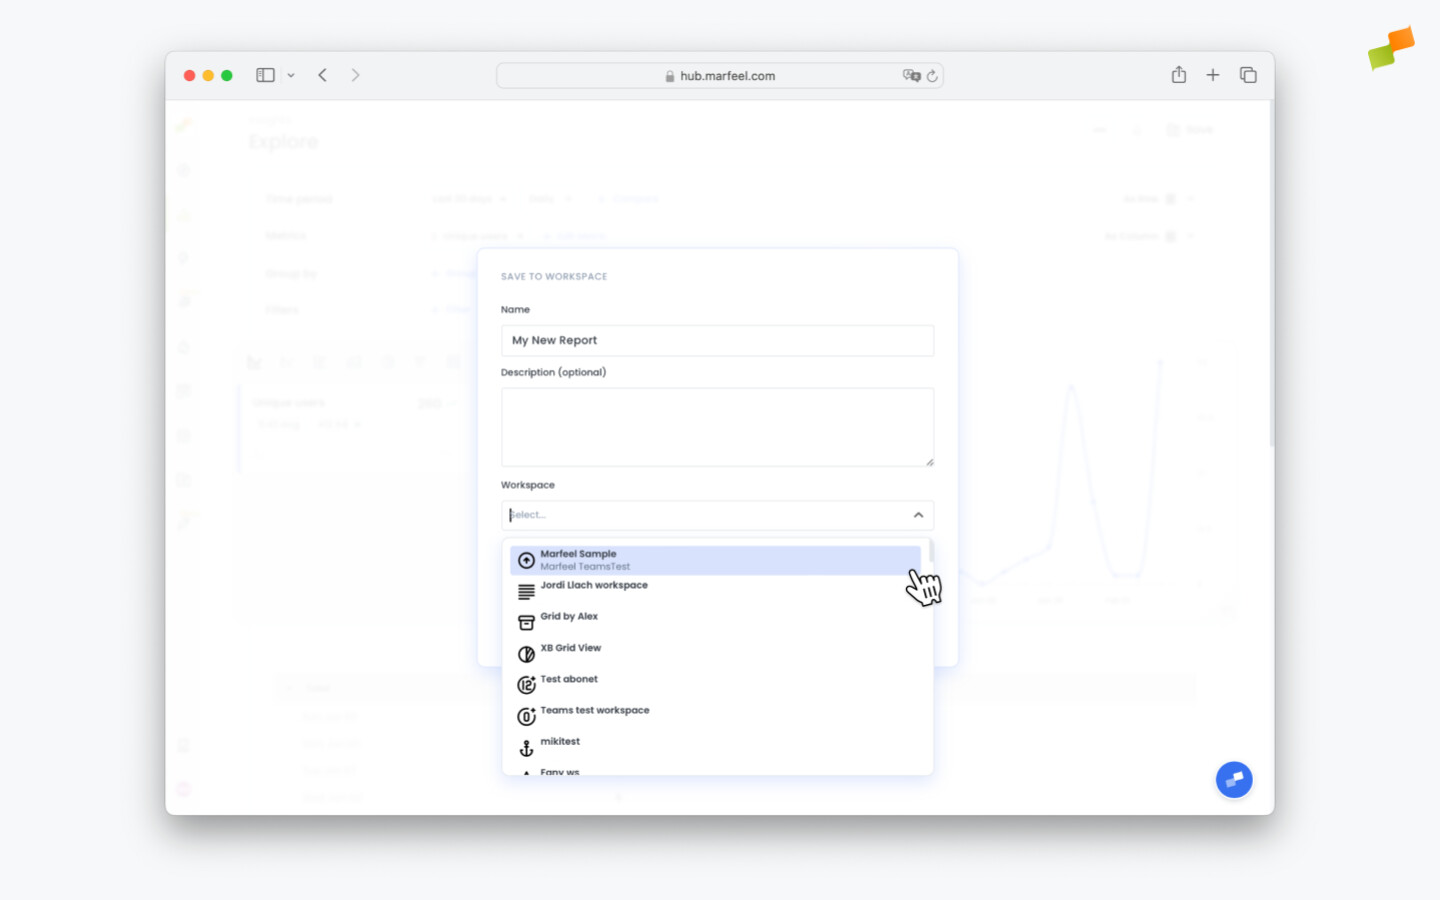Viewport: 1440px width, 900px height.
Task: Click the translate icon in address bar
Action: 910,76
